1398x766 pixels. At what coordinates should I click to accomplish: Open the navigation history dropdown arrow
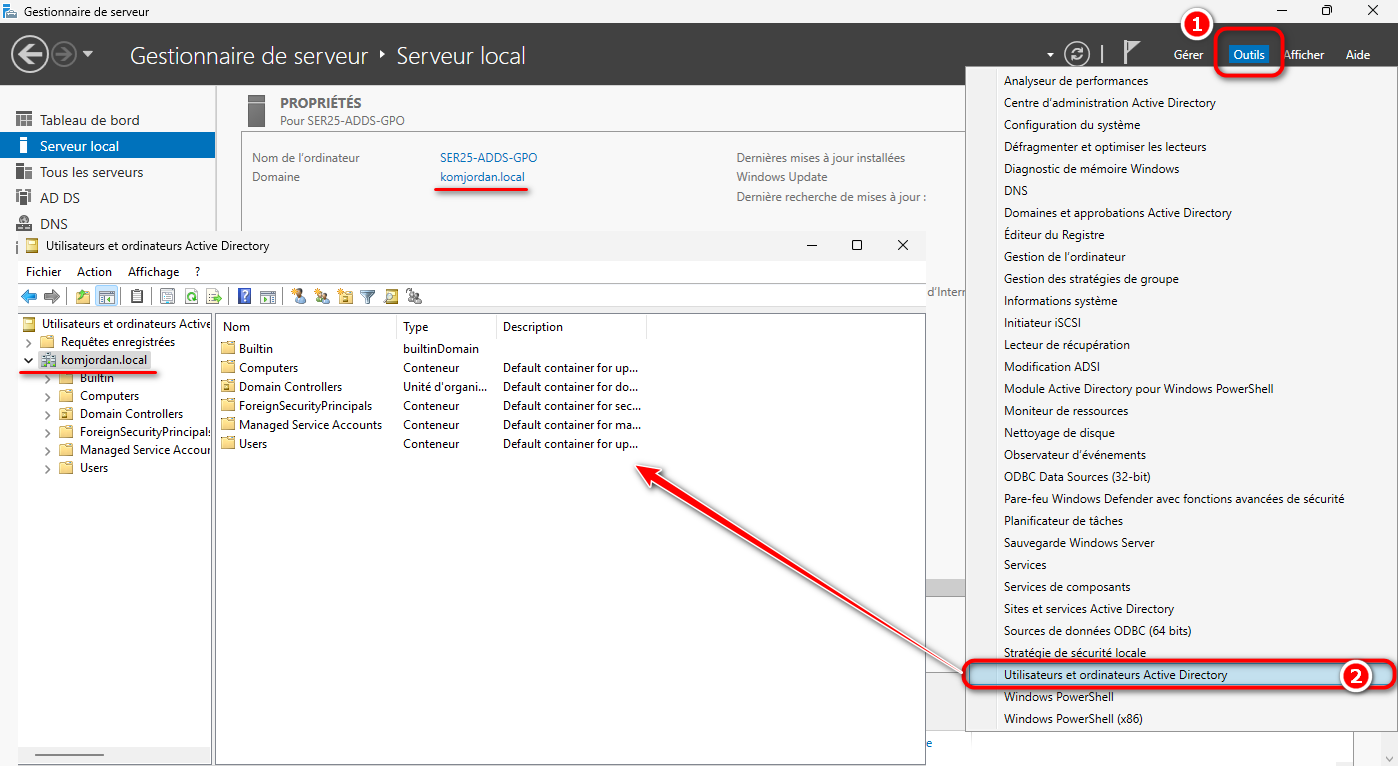(88, 54)
